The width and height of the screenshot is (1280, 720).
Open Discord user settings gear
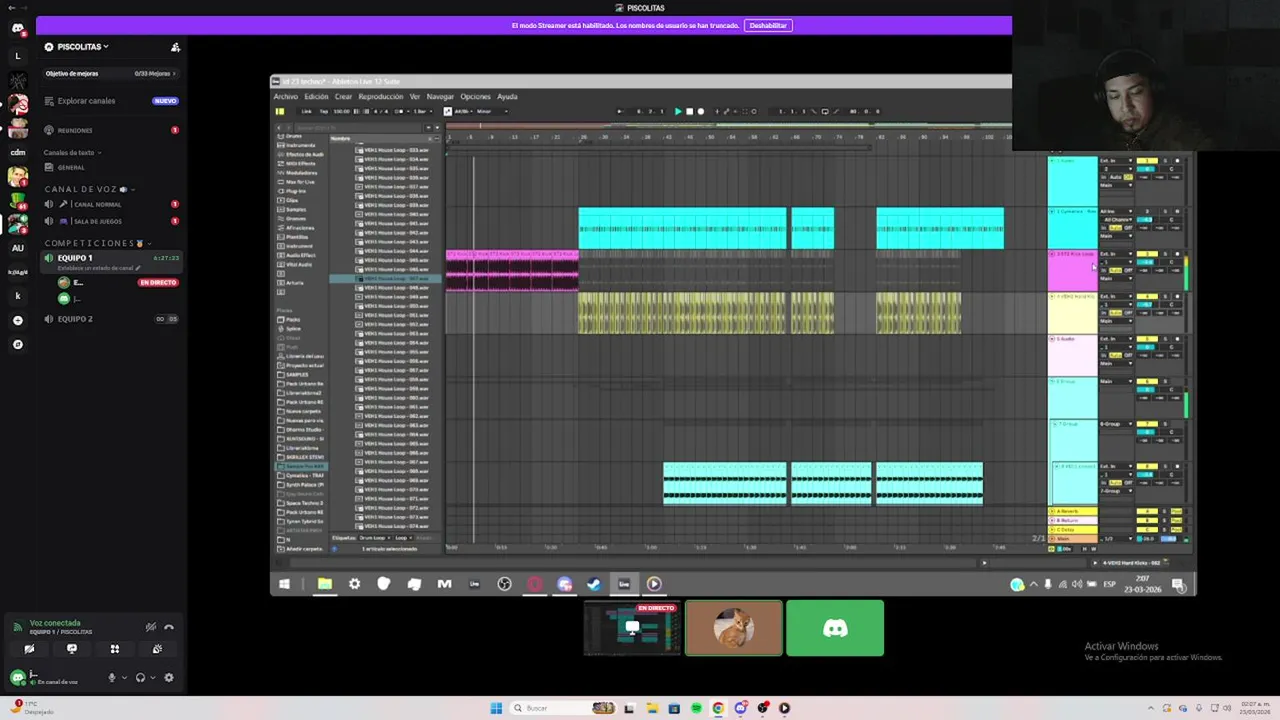[x=168, y=677]
